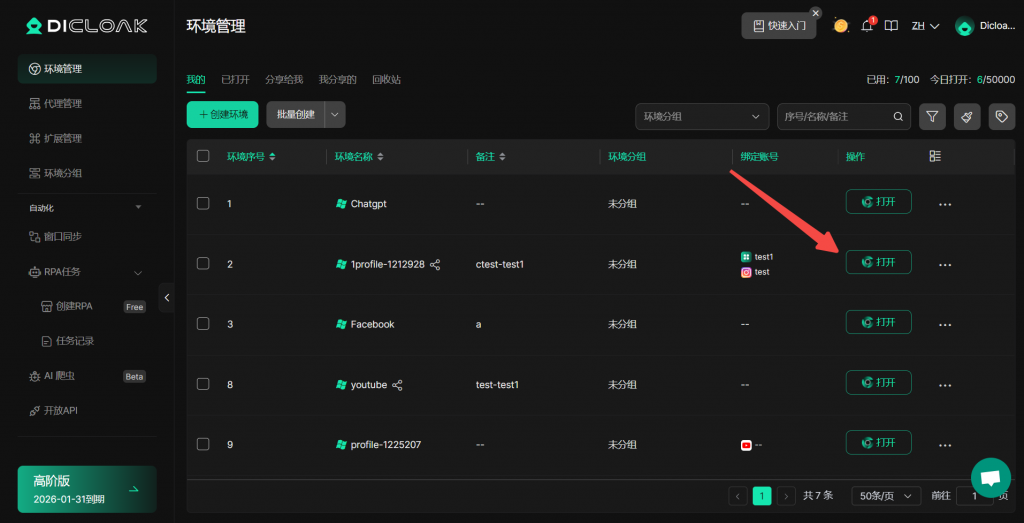Click share icon next to youtube profile
Screen dimensions: 1024x523
point(397,385)
